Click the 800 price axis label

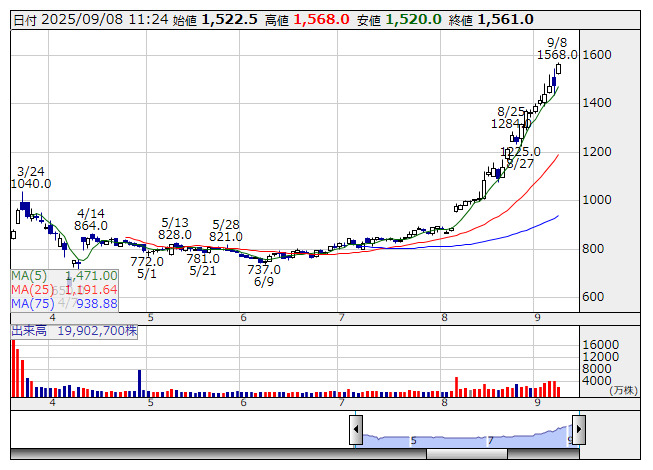593,249
